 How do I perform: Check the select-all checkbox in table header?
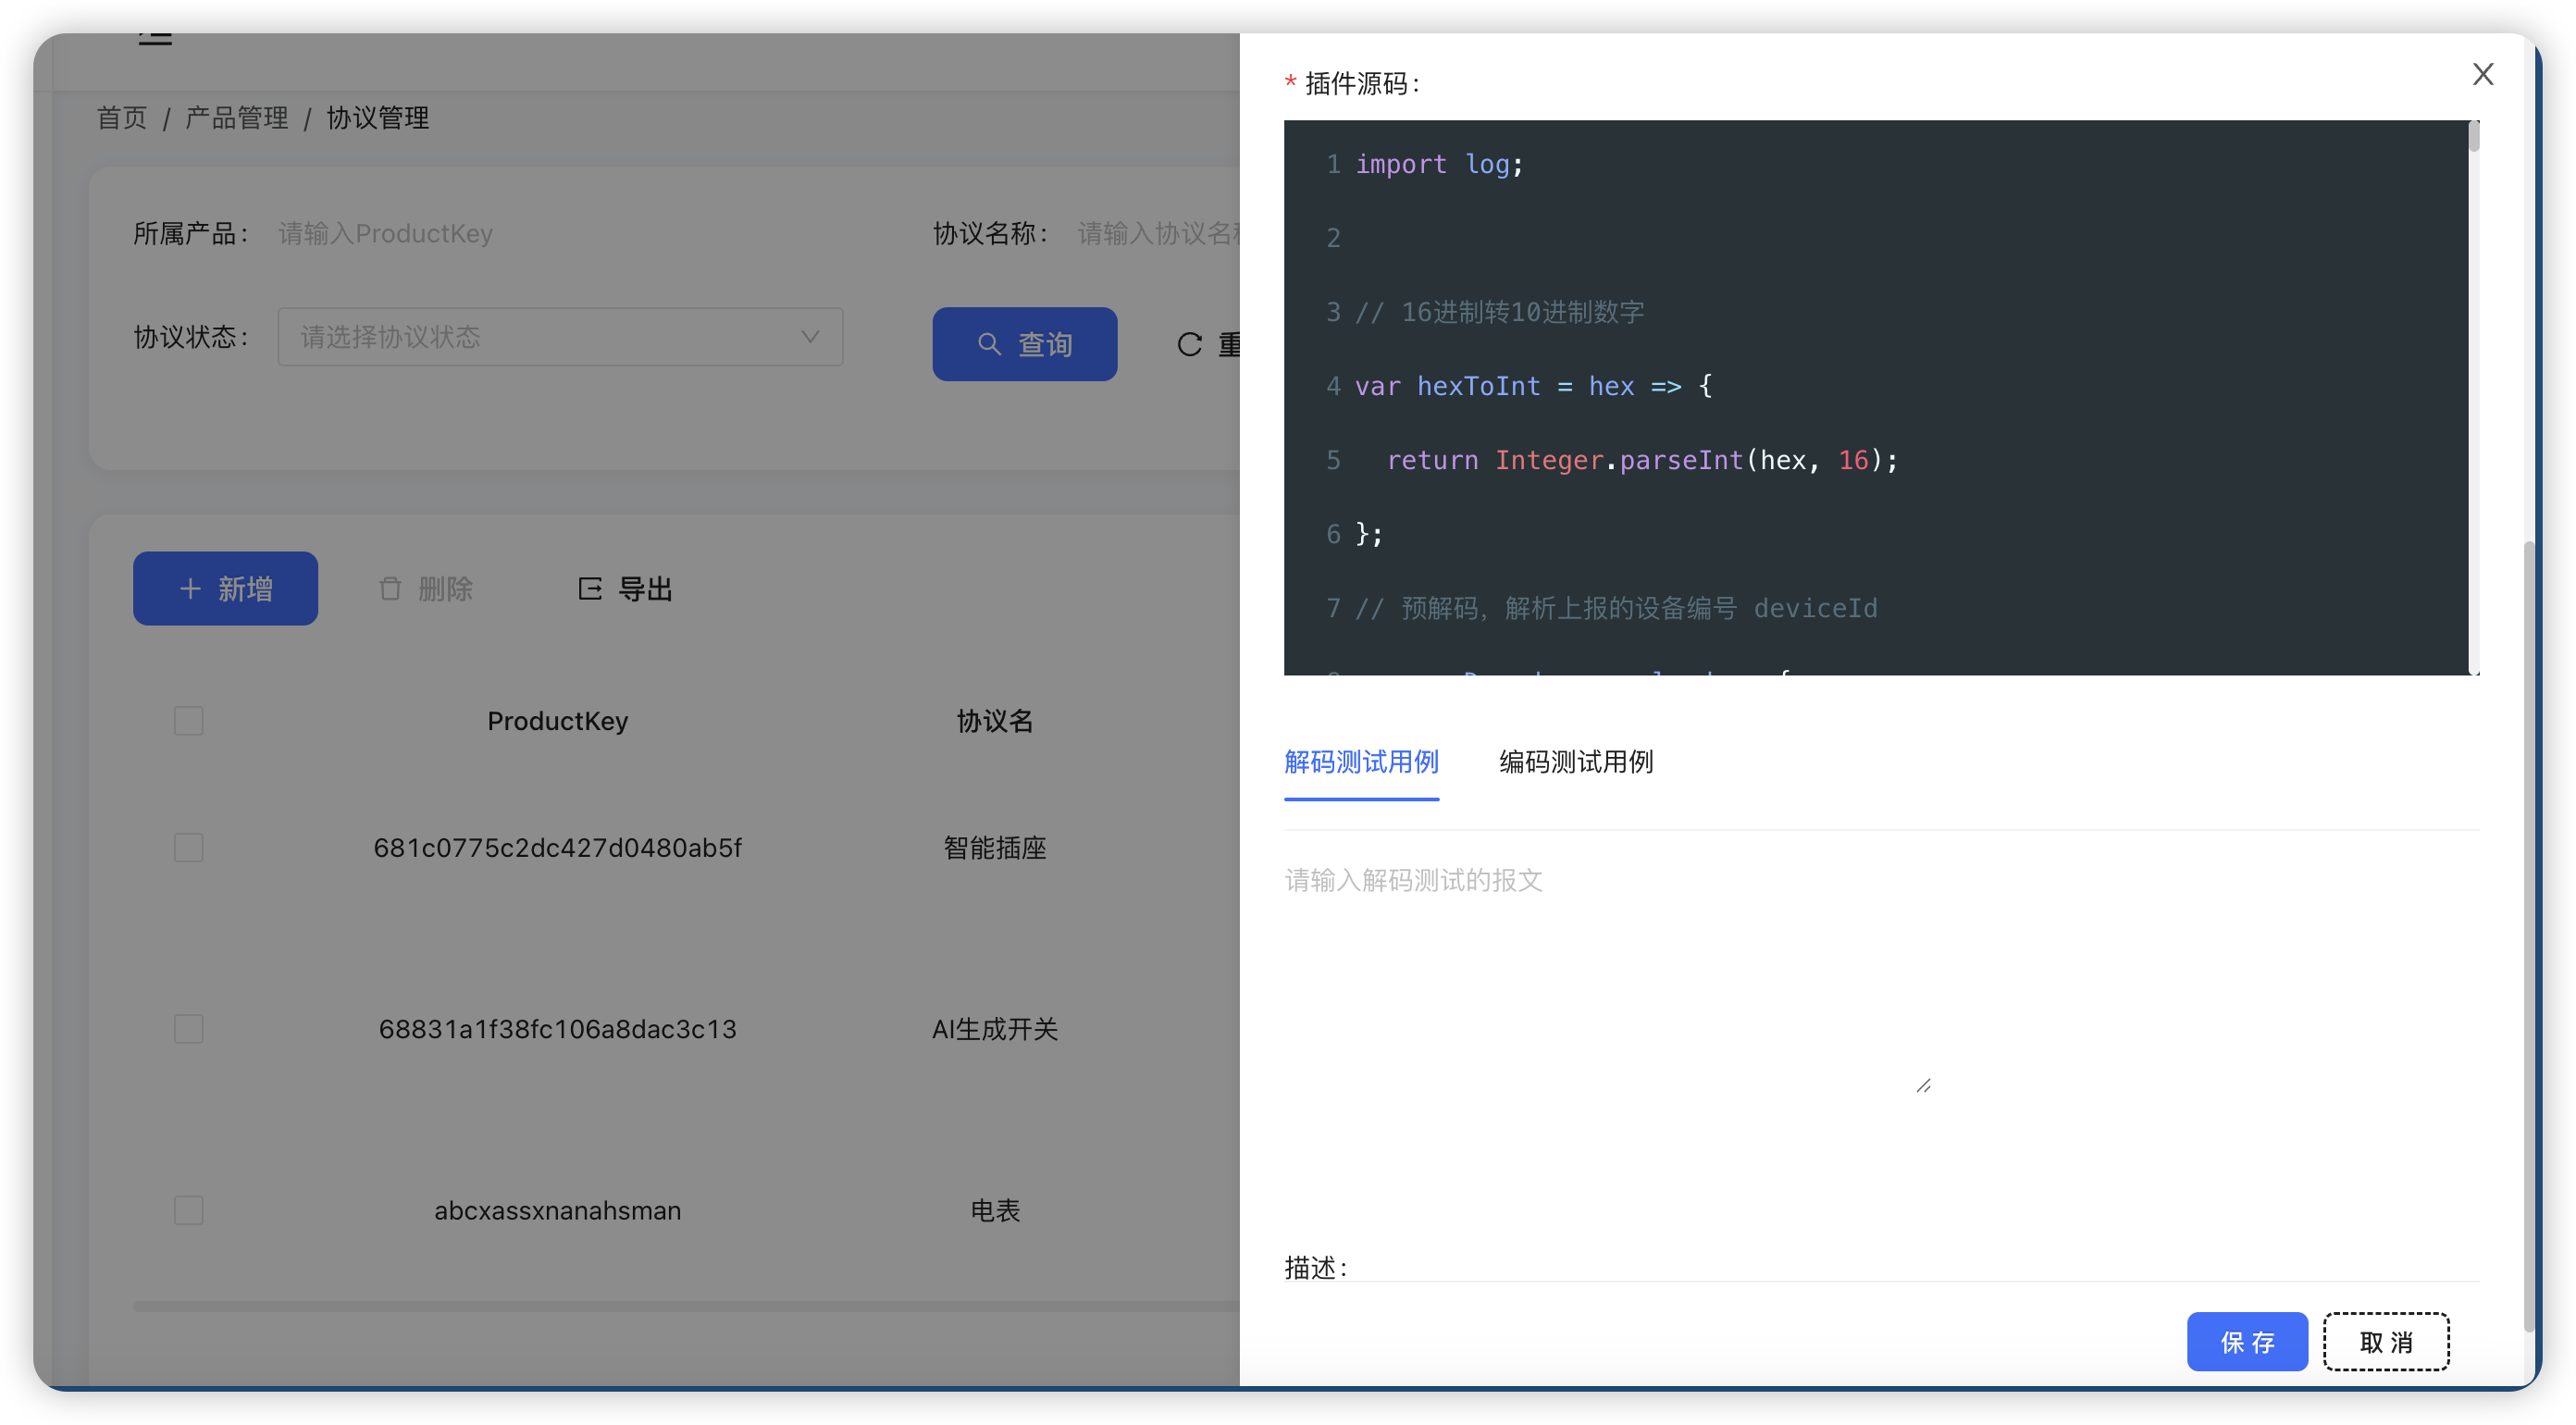coord(188,720)
